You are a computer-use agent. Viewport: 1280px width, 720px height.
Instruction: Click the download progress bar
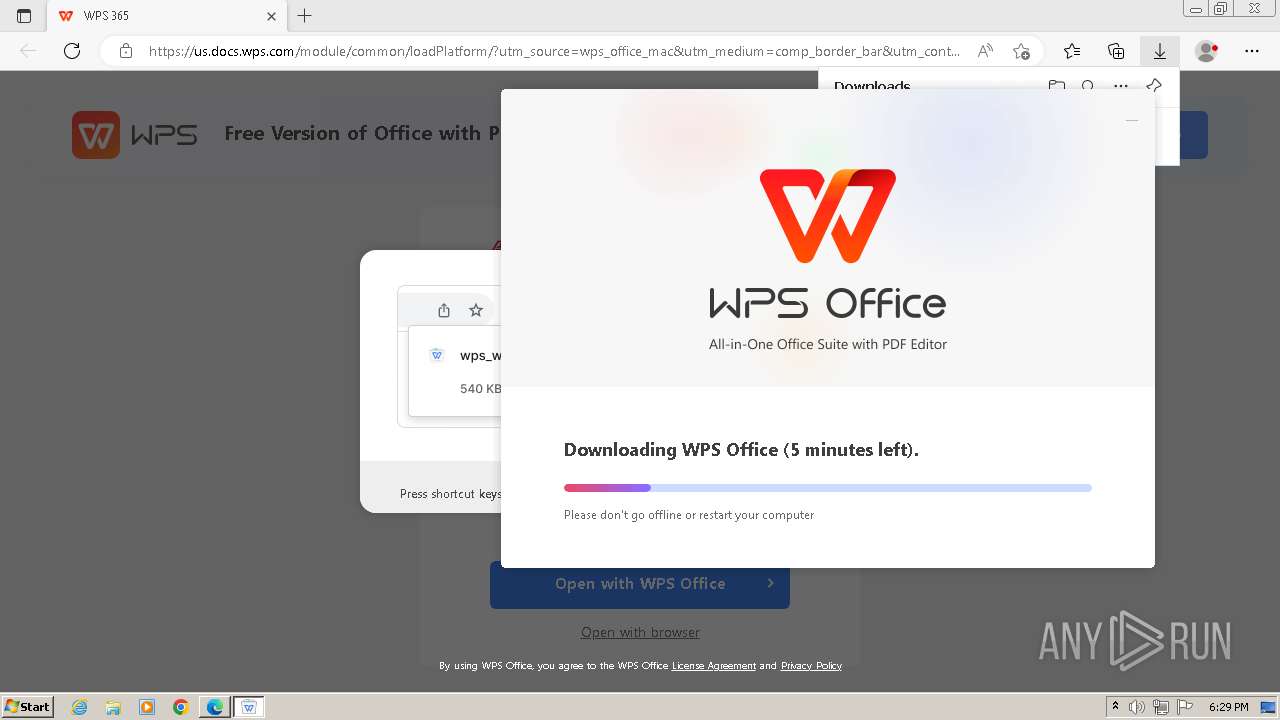828,488
